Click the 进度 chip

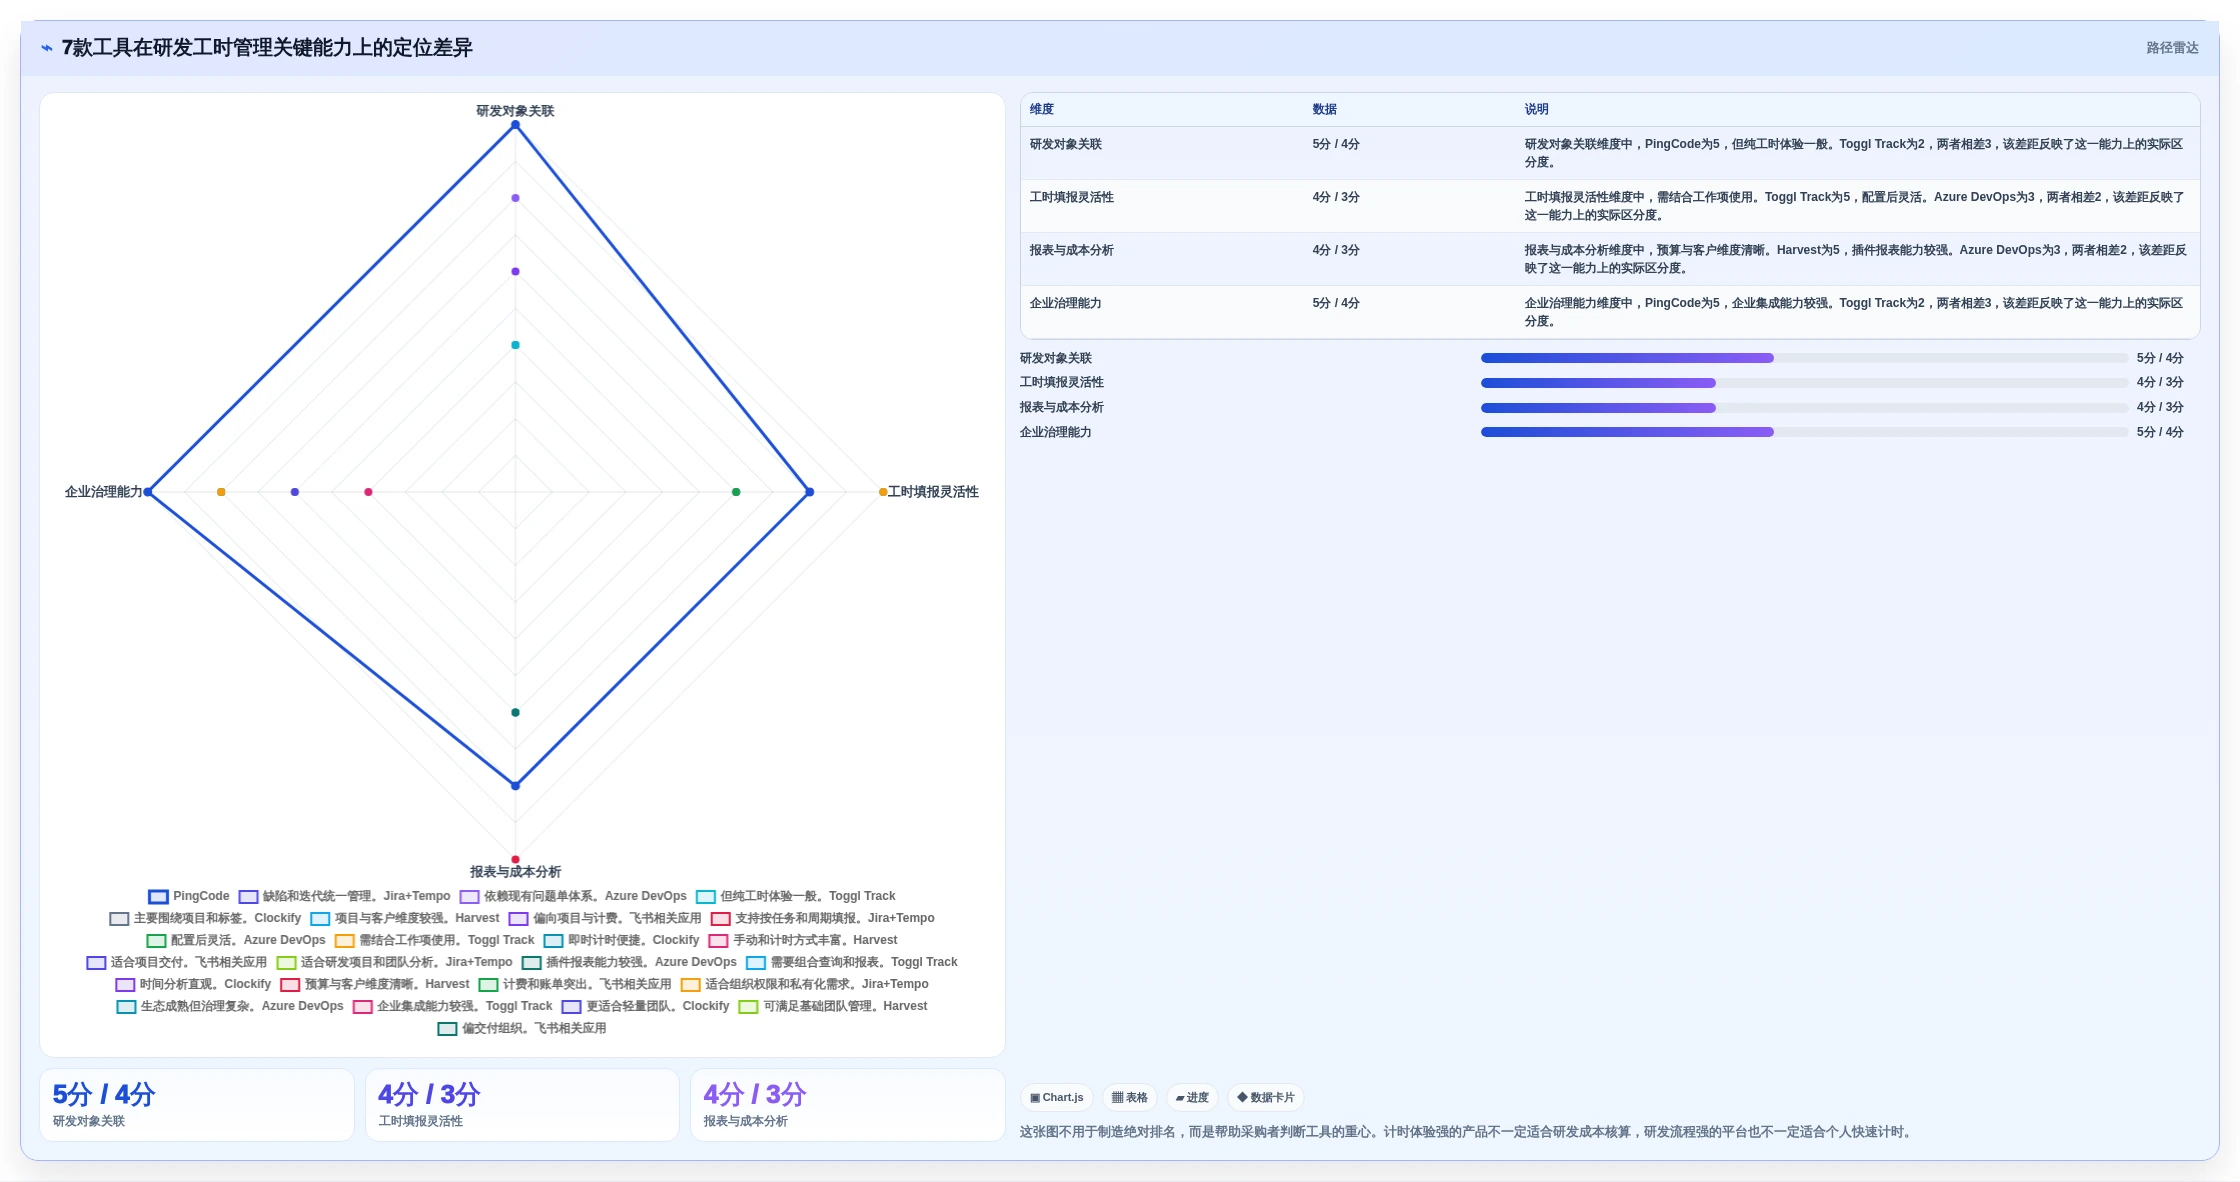coord(1192,1097)
